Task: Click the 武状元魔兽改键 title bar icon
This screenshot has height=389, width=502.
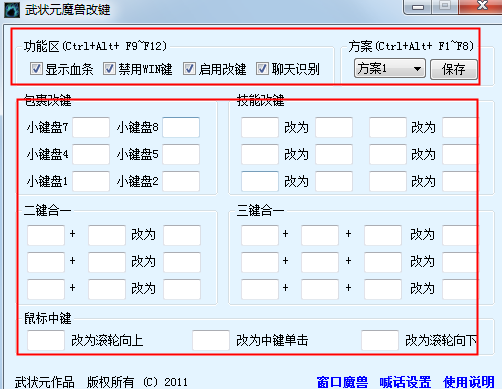Action: point(12,10)
